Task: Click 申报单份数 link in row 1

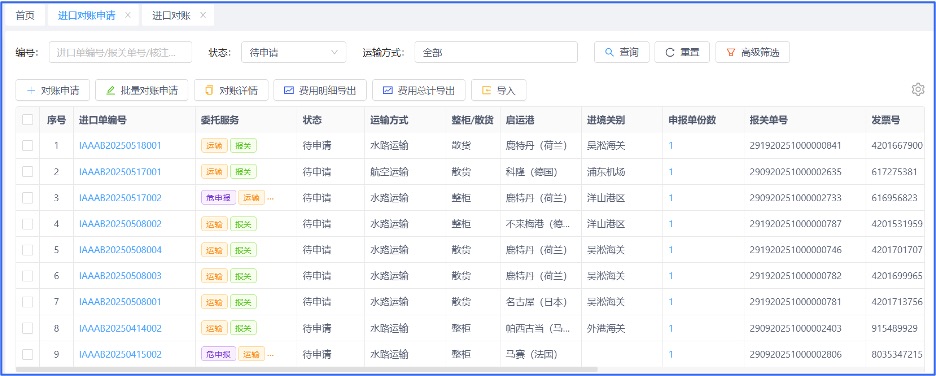Action: [x=671, y=146]
